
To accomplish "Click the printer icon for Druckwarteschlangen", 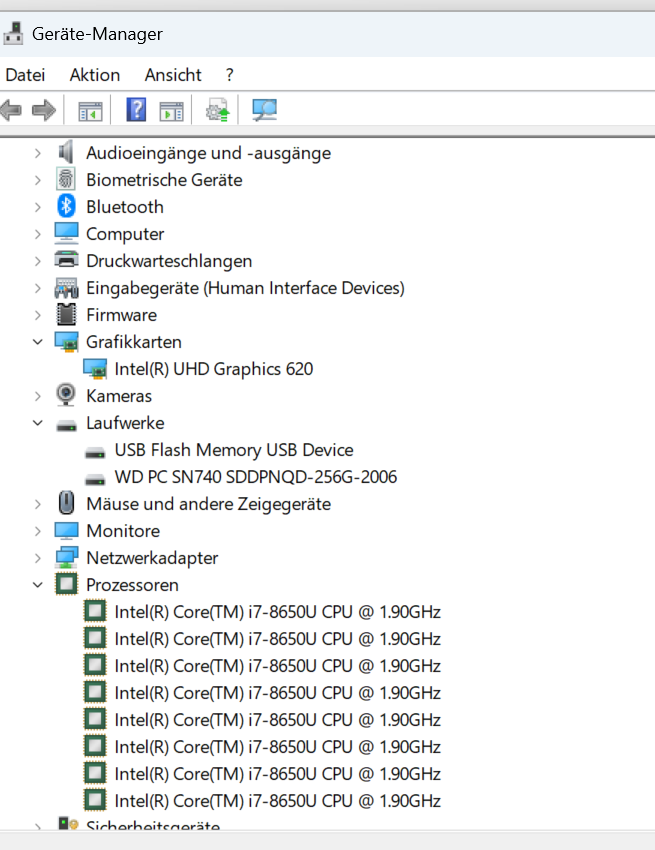I will click(66, 260).
